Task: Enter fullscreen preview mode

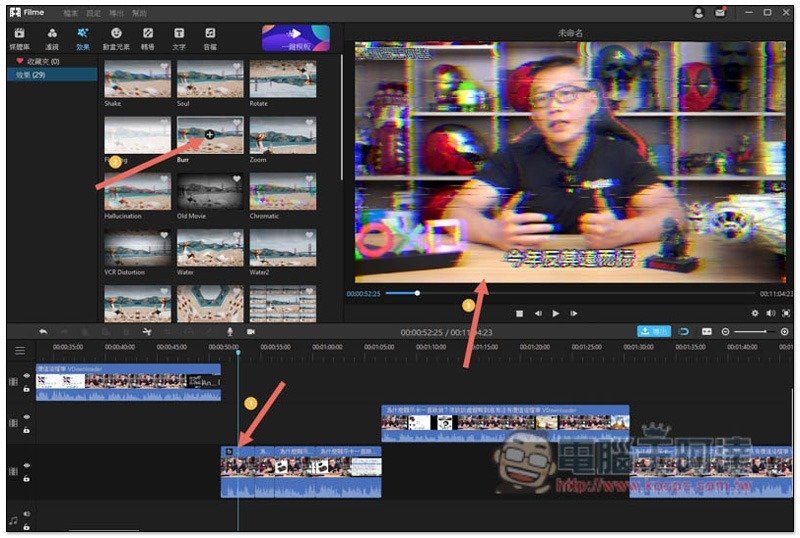Action: (x=785, y=313)
